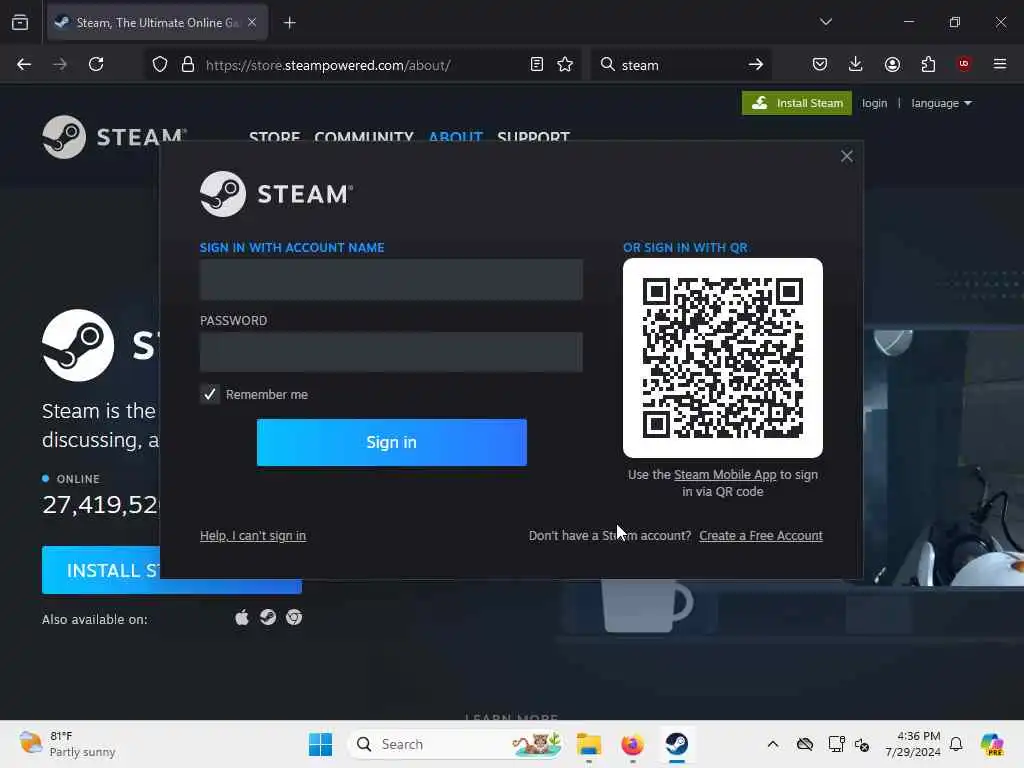Click the taskbar Search box

coord(456,744)
